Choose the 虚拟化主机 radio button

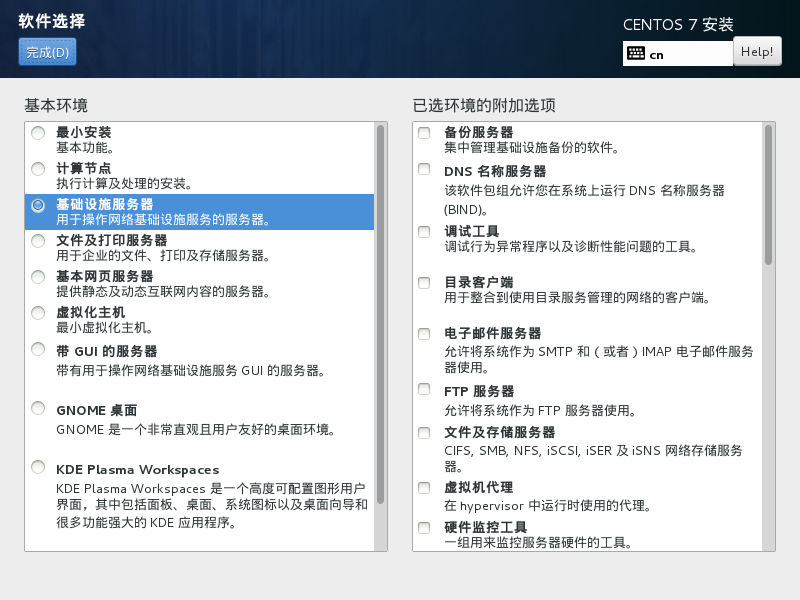tap(38, 313)
